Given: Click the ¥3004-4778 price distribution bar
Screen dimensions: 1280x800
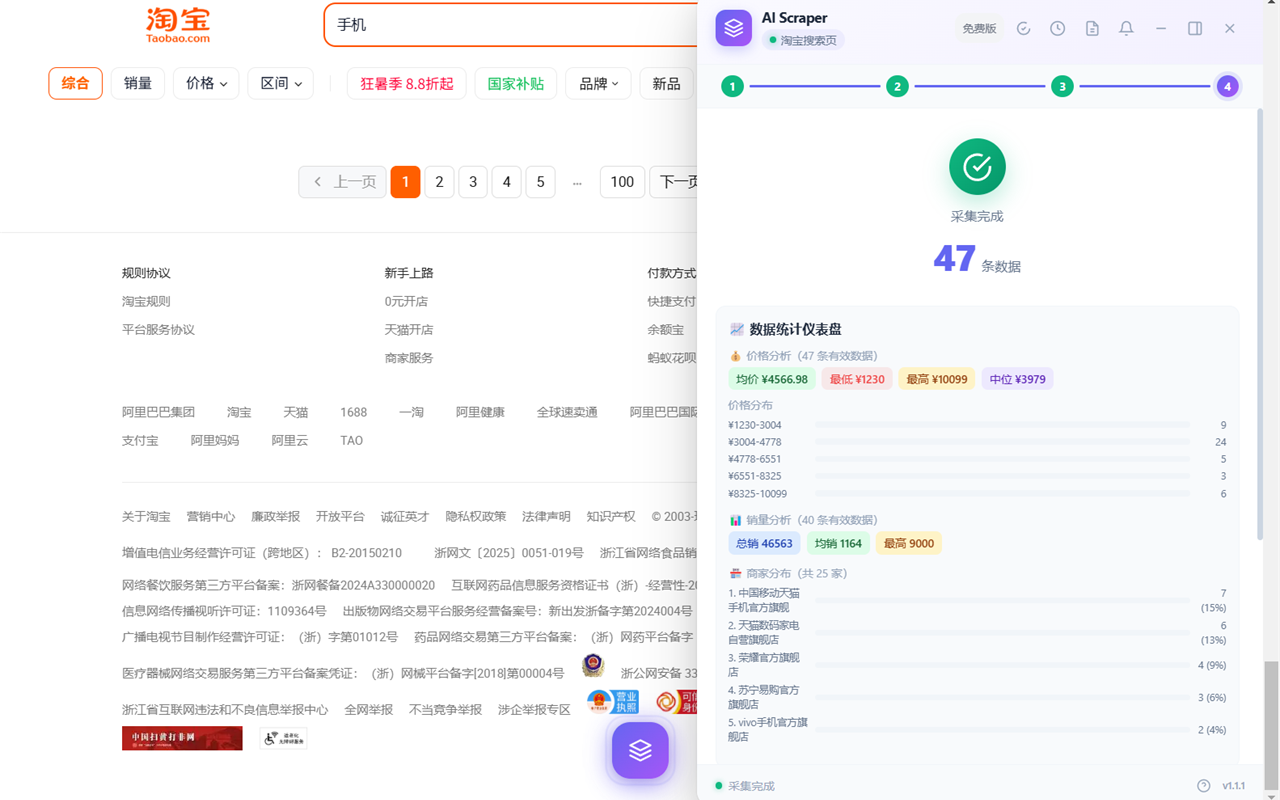Looking at the screenshot, I should (1003, 442).
